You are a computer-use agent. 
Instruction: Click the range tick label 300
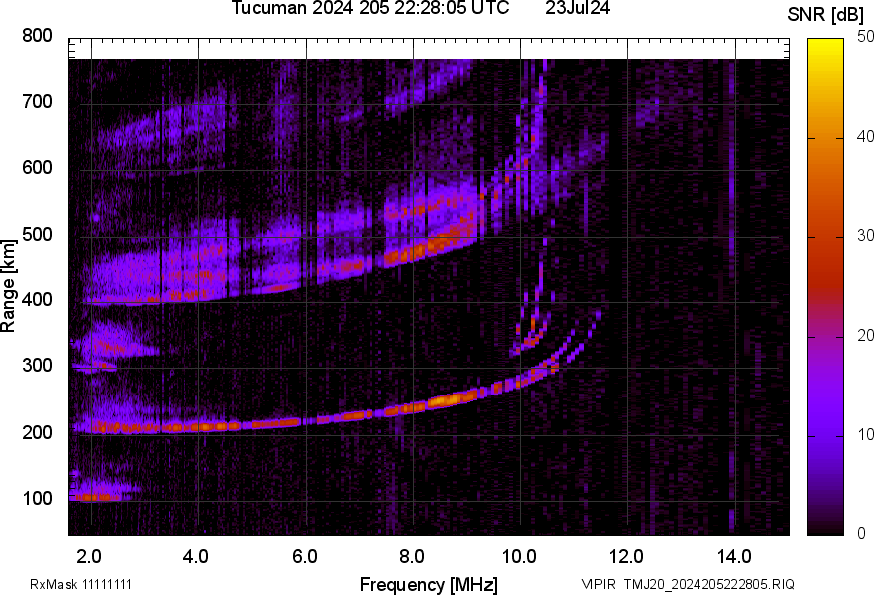coord(37,366)
